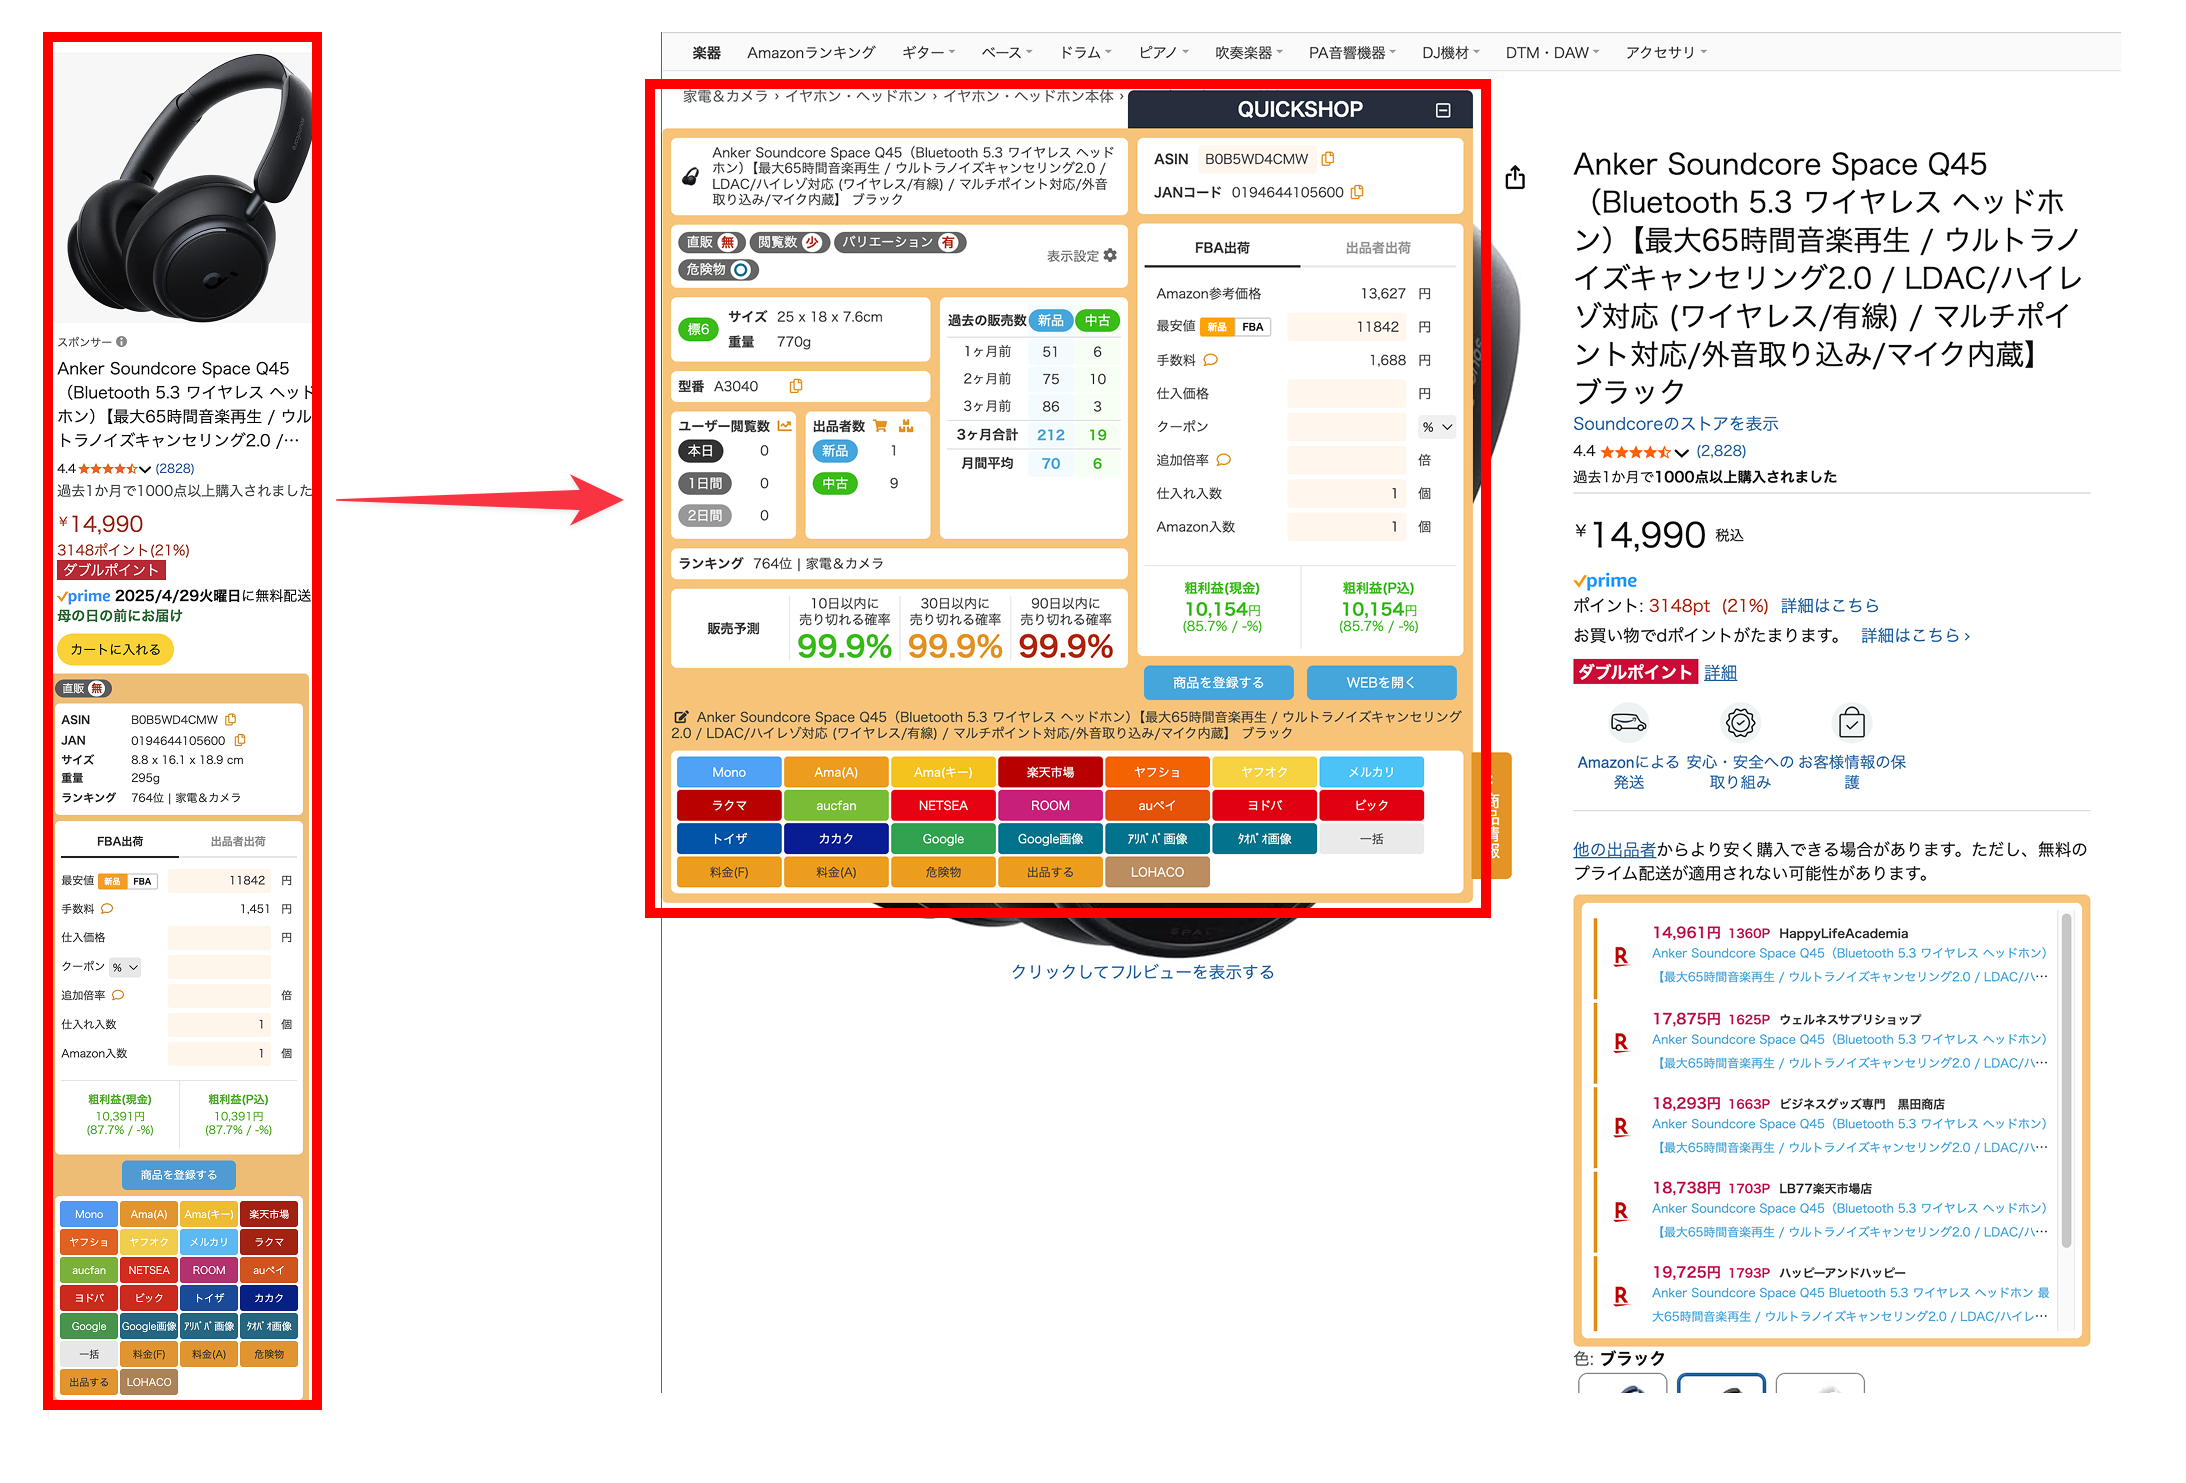Open the ユーザー閲覧数 chart icon
Image resolution: width=2186 pixels, height=1483 pixels.
coord(784,426)
